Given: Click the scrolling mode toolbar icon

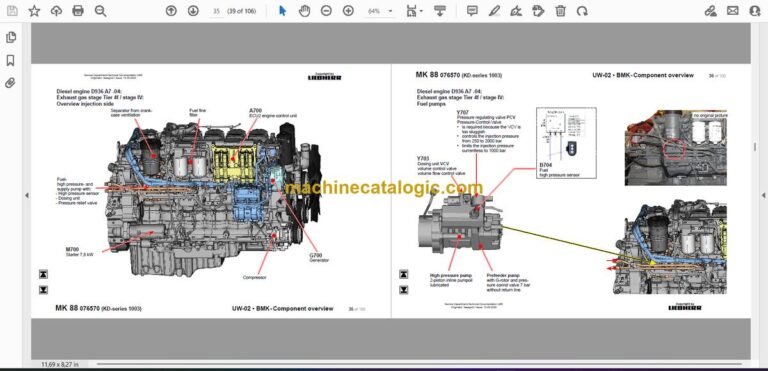Looking at the screenshot, I should click(440, 11).
